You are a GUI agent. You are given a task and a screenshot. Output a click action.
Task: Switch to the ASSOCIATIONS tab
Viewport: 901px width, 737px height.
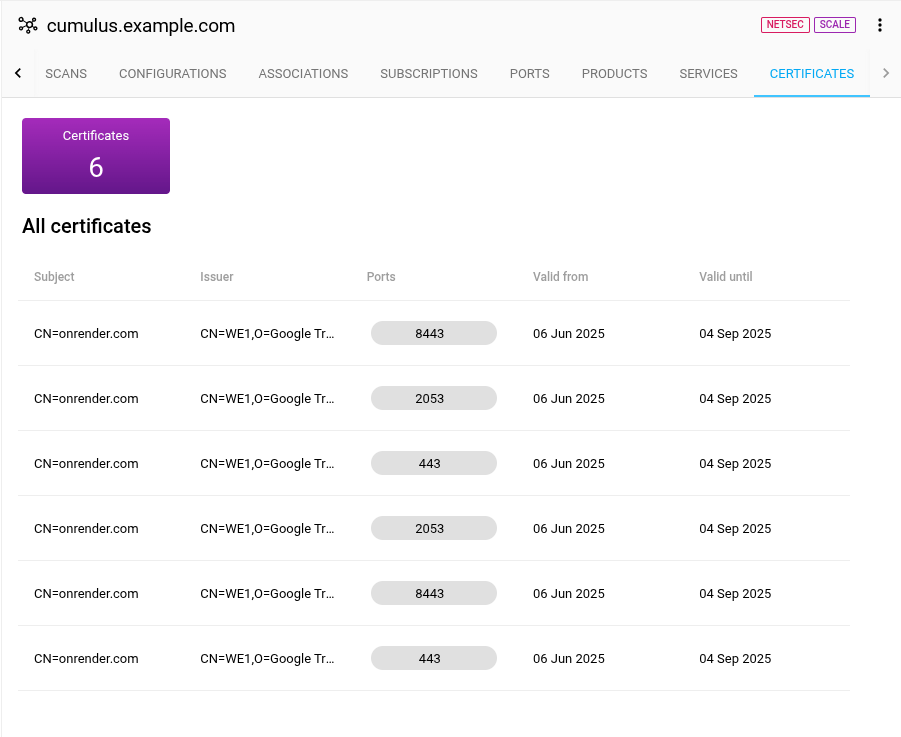pyautogui.click(x=303, y=73)
